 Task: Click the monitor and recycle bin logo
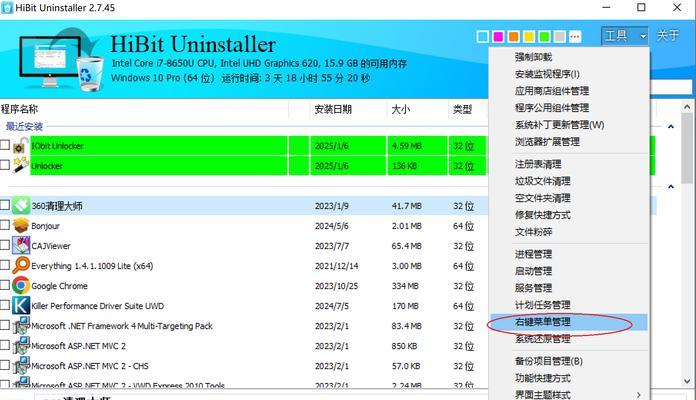click(x=61, y=60)
